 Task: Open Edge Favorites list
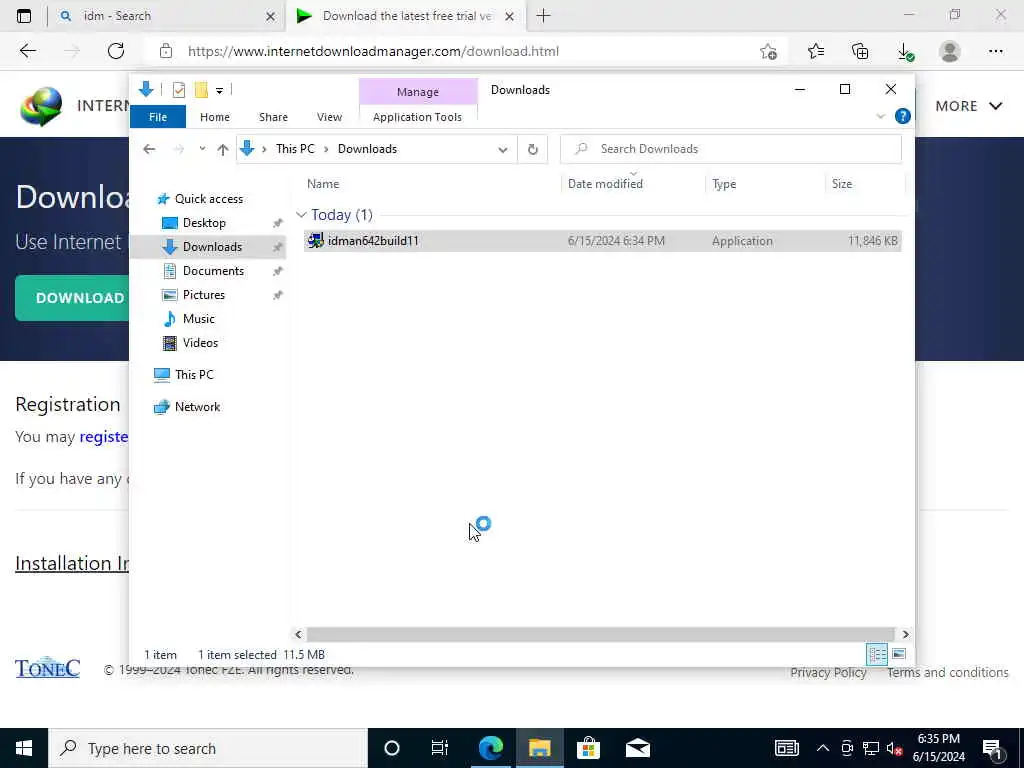tap(816, 51)
